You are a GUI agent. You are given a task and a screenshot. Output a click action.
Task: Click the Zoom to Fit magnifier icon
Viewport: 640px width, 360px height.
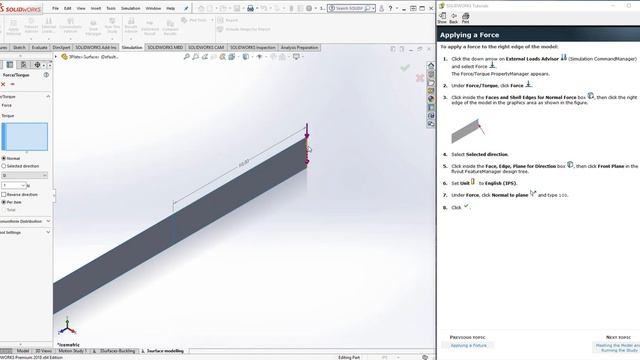pos(187,57)
